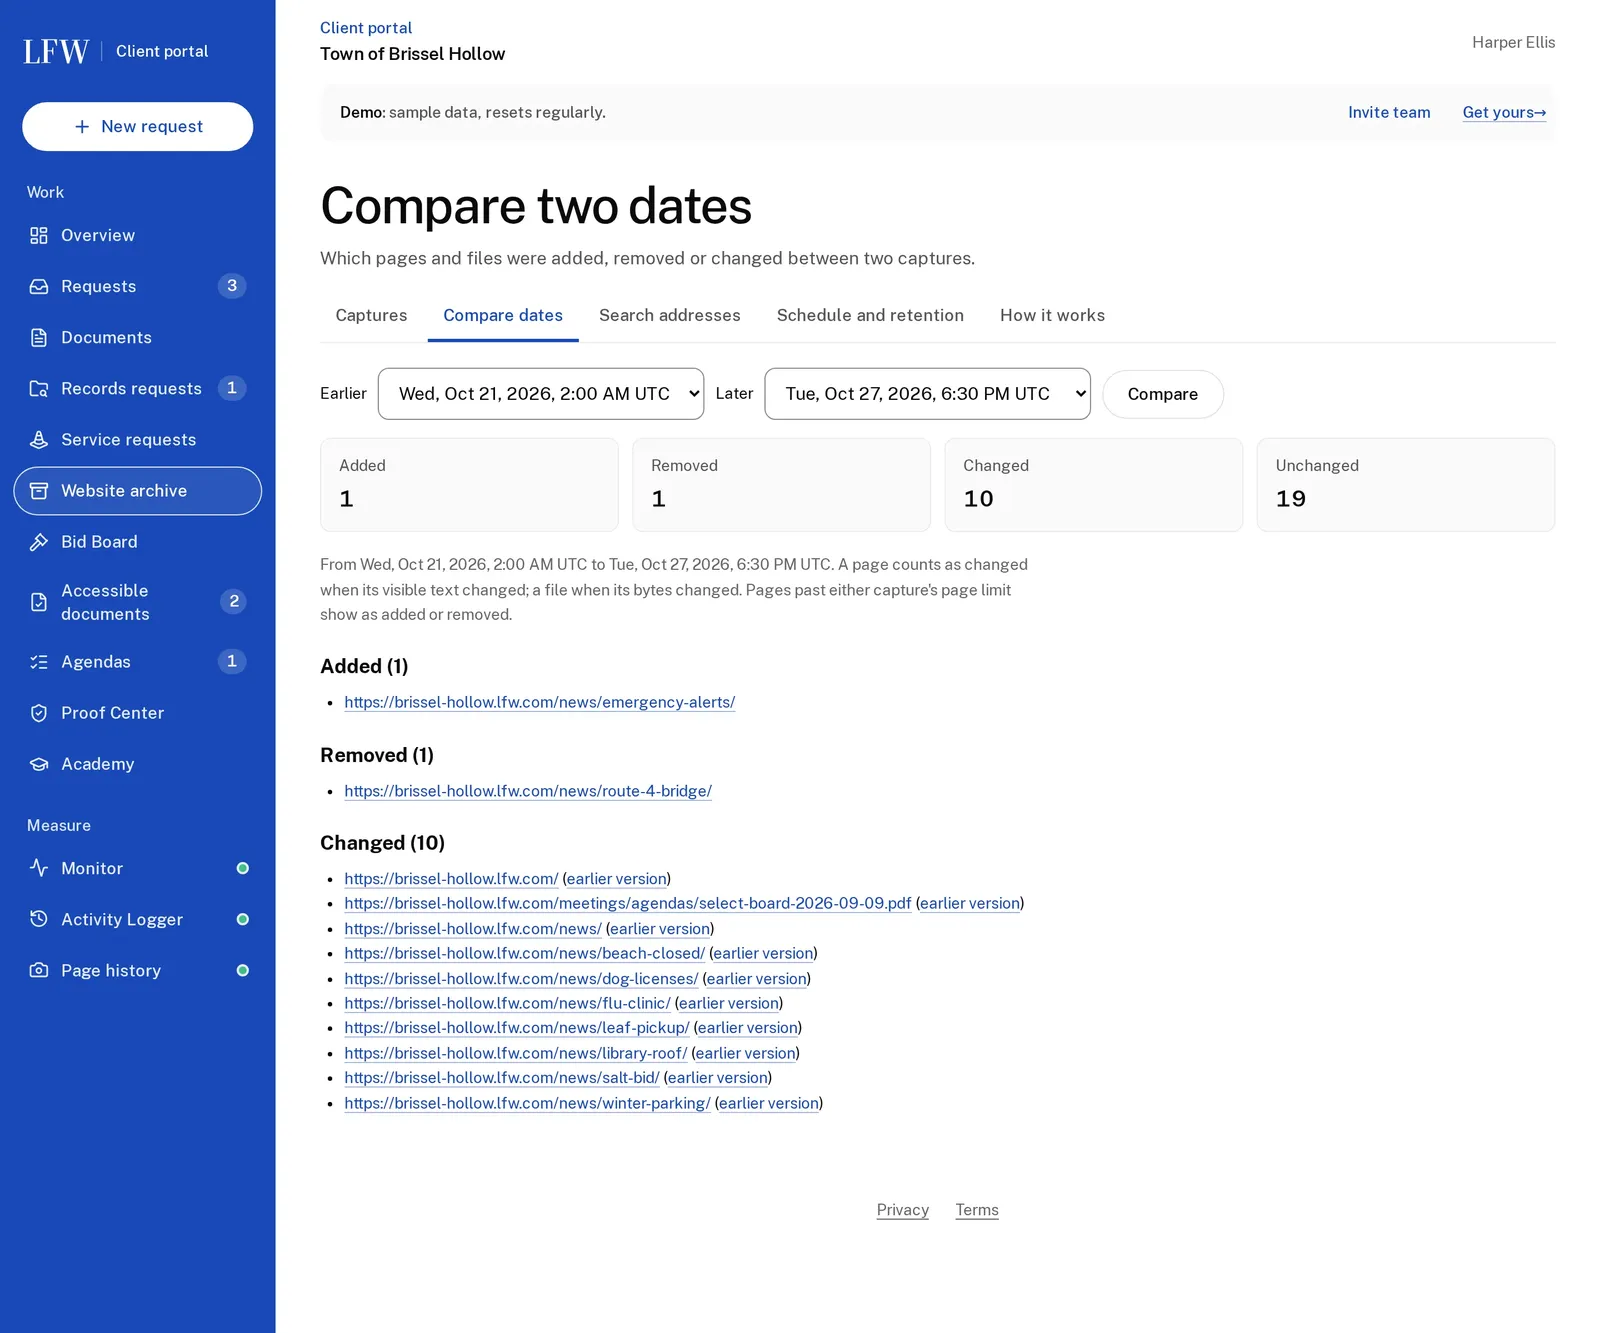Click the New request button
Viewport: 1600px width, 1333px height.
[x=138, y=127]
